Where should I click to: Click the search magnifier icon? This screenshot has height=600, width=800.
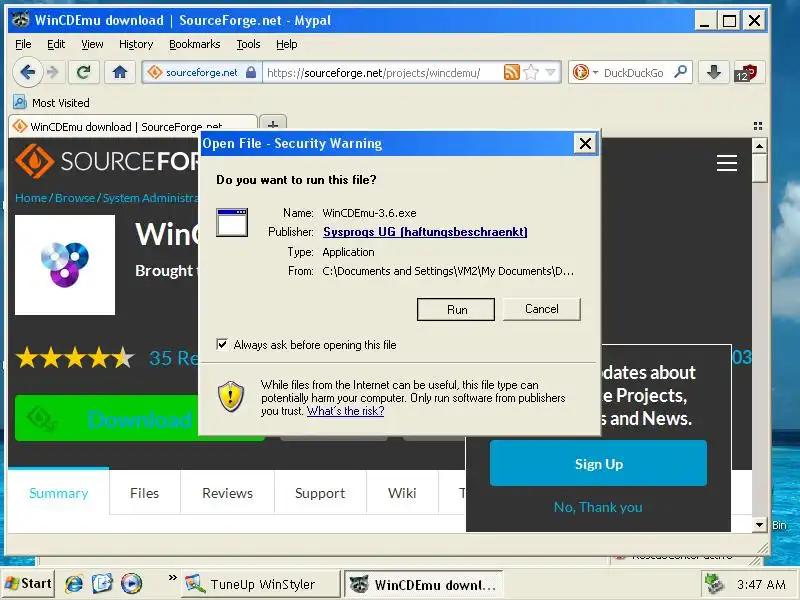tap(681, 72)
